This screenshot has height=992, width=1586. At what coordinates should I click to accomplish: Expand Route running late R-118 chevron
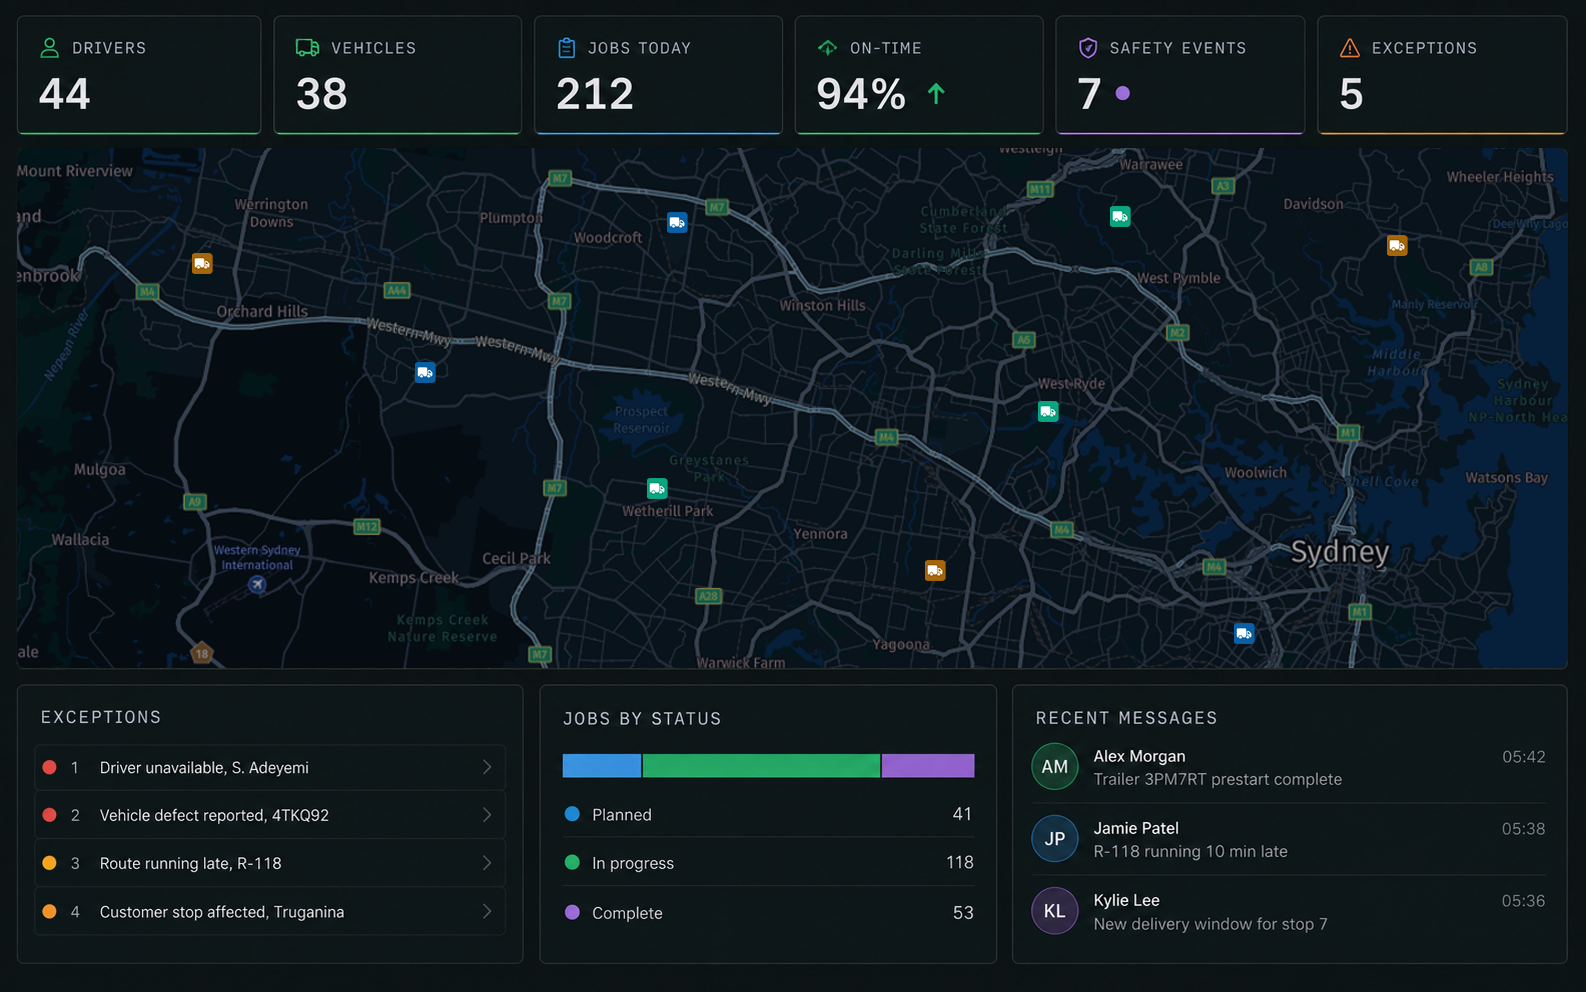(487, 863)
